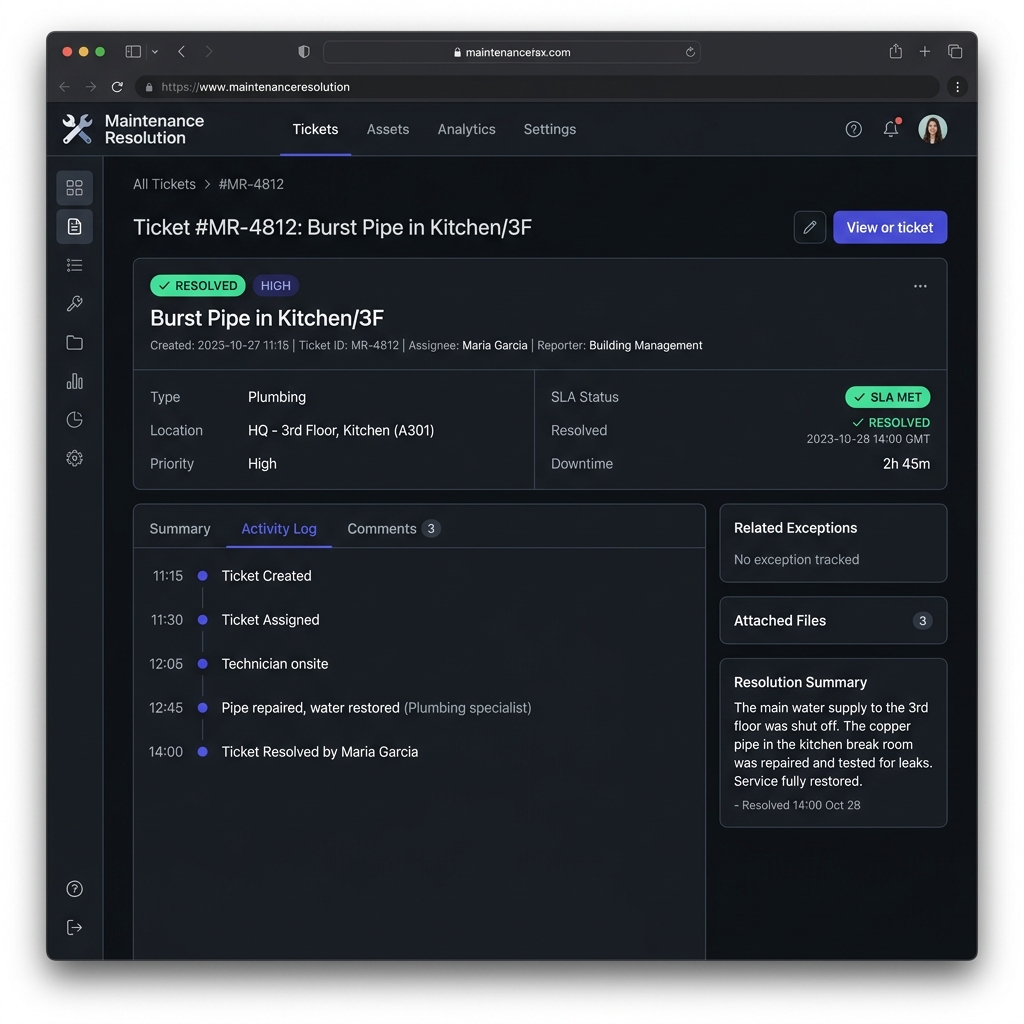1024x1024 pixels.
Task: Click the Safari share icon
Action: click(895, 51)
